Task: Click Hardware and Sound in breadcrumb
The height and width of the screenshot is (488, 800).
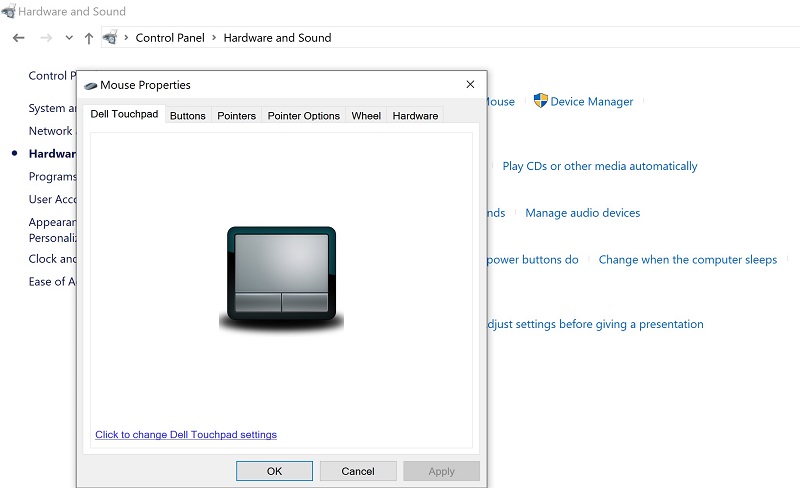Action: 277,38
